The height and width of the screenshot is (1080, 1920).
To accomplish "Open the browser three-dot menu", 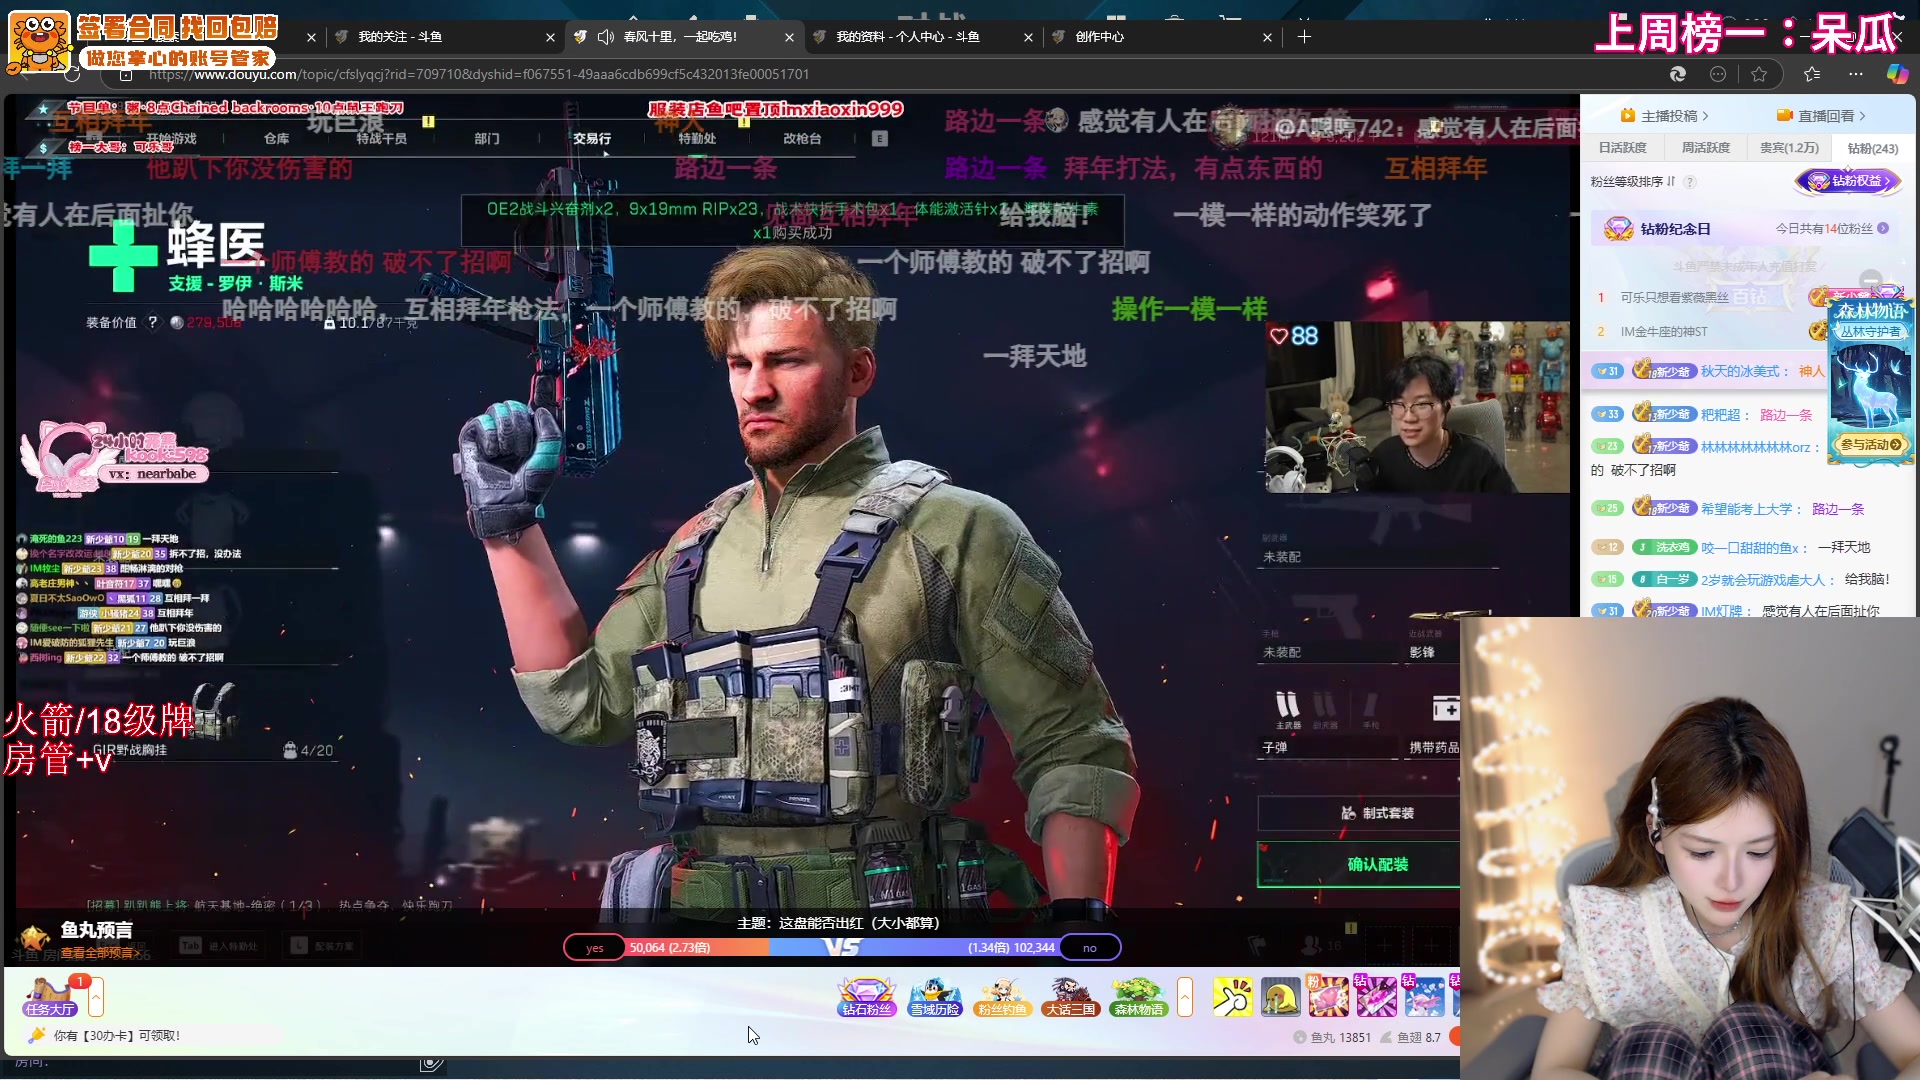I will pyautogui.click(x=1856, y=74).
